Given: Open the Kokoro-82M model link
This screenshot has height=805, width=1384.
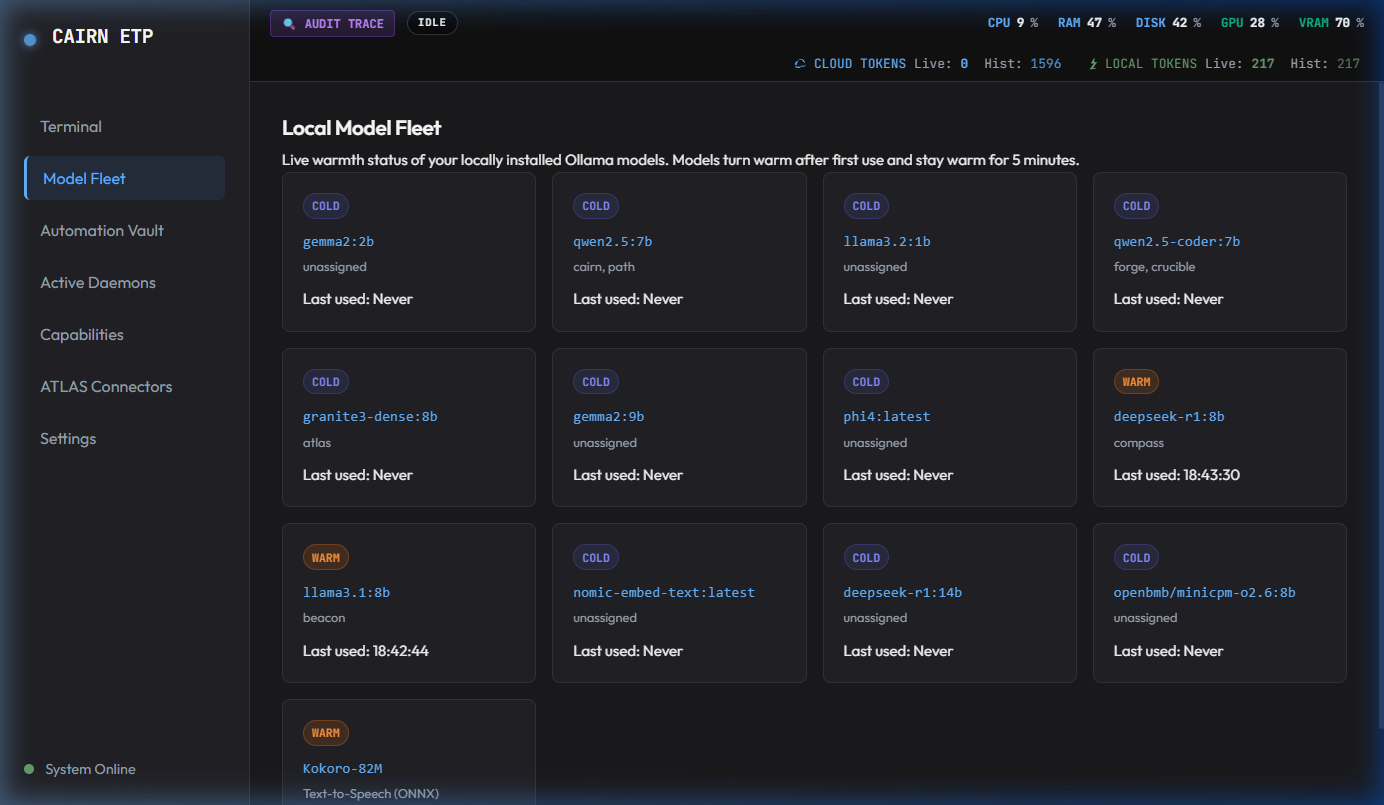Looking at the screenshot, I should [343, 768].
